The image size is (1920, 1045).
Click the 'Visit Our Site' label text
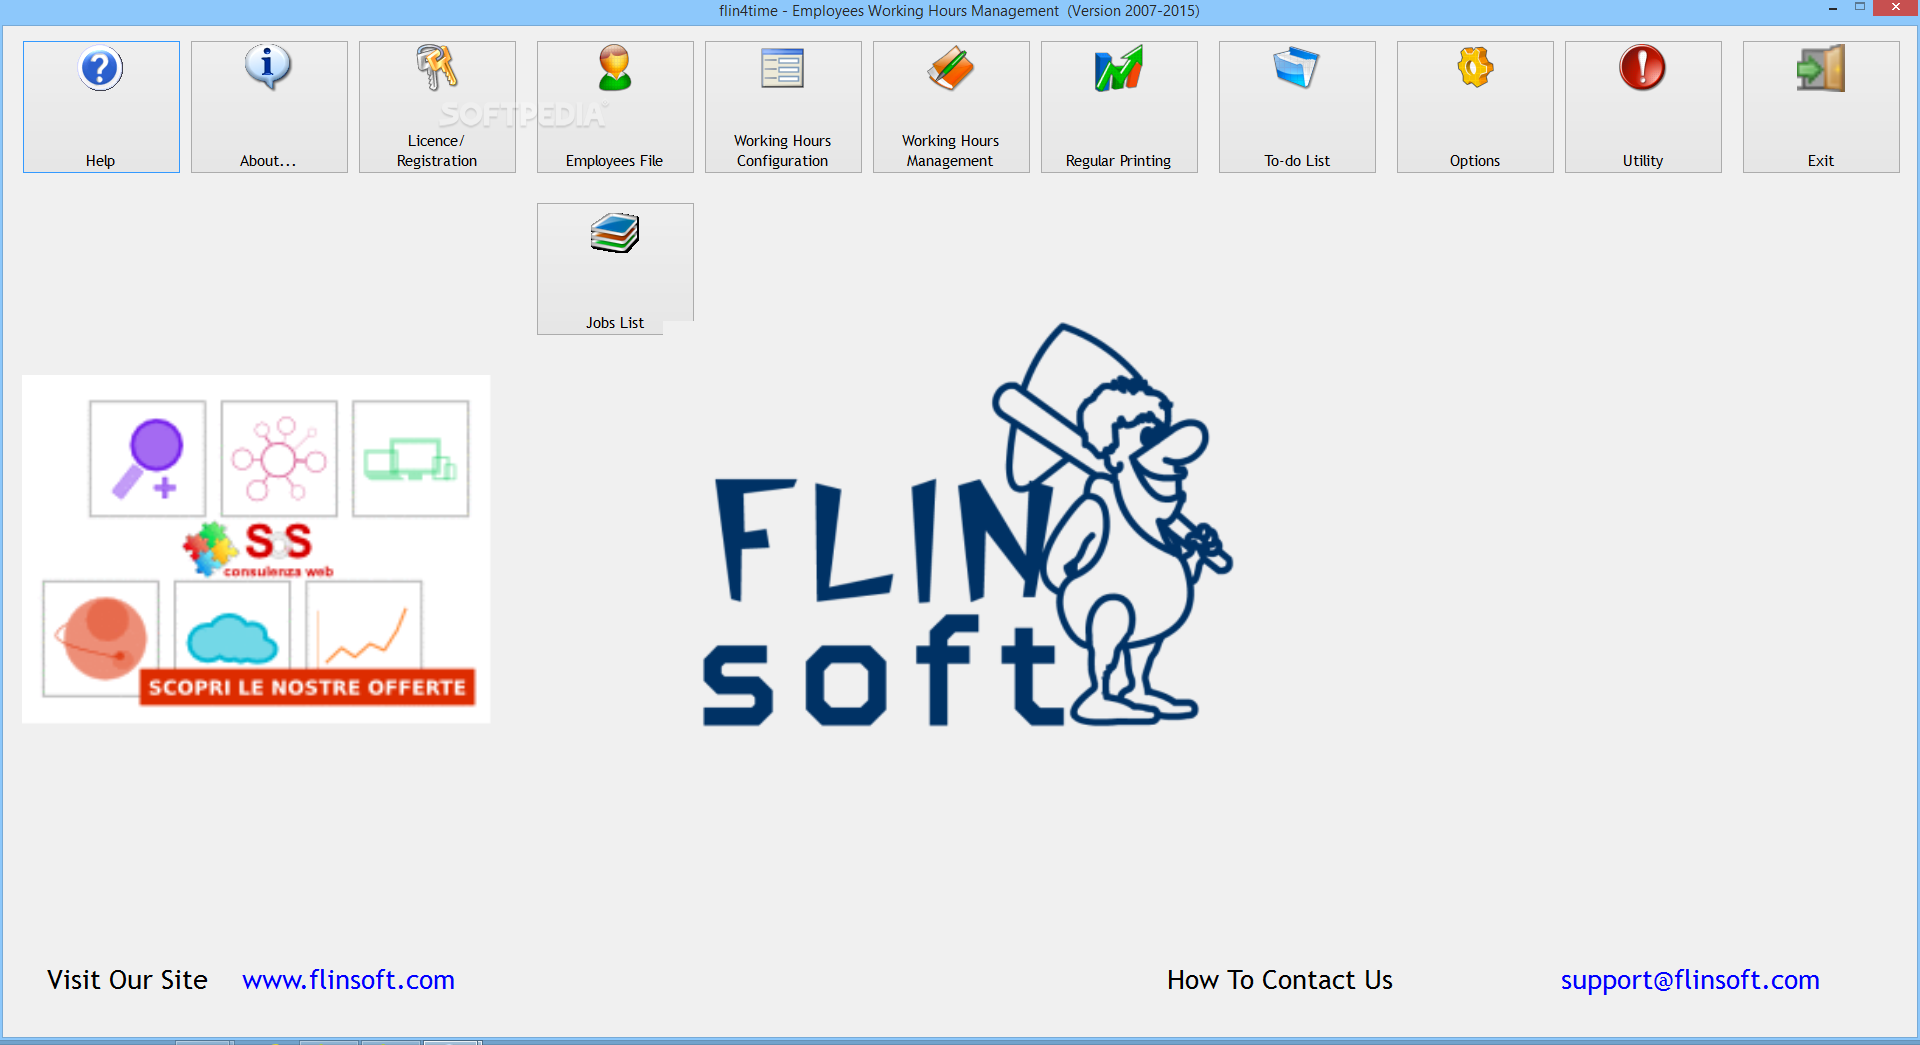click(x=127, y=980)
